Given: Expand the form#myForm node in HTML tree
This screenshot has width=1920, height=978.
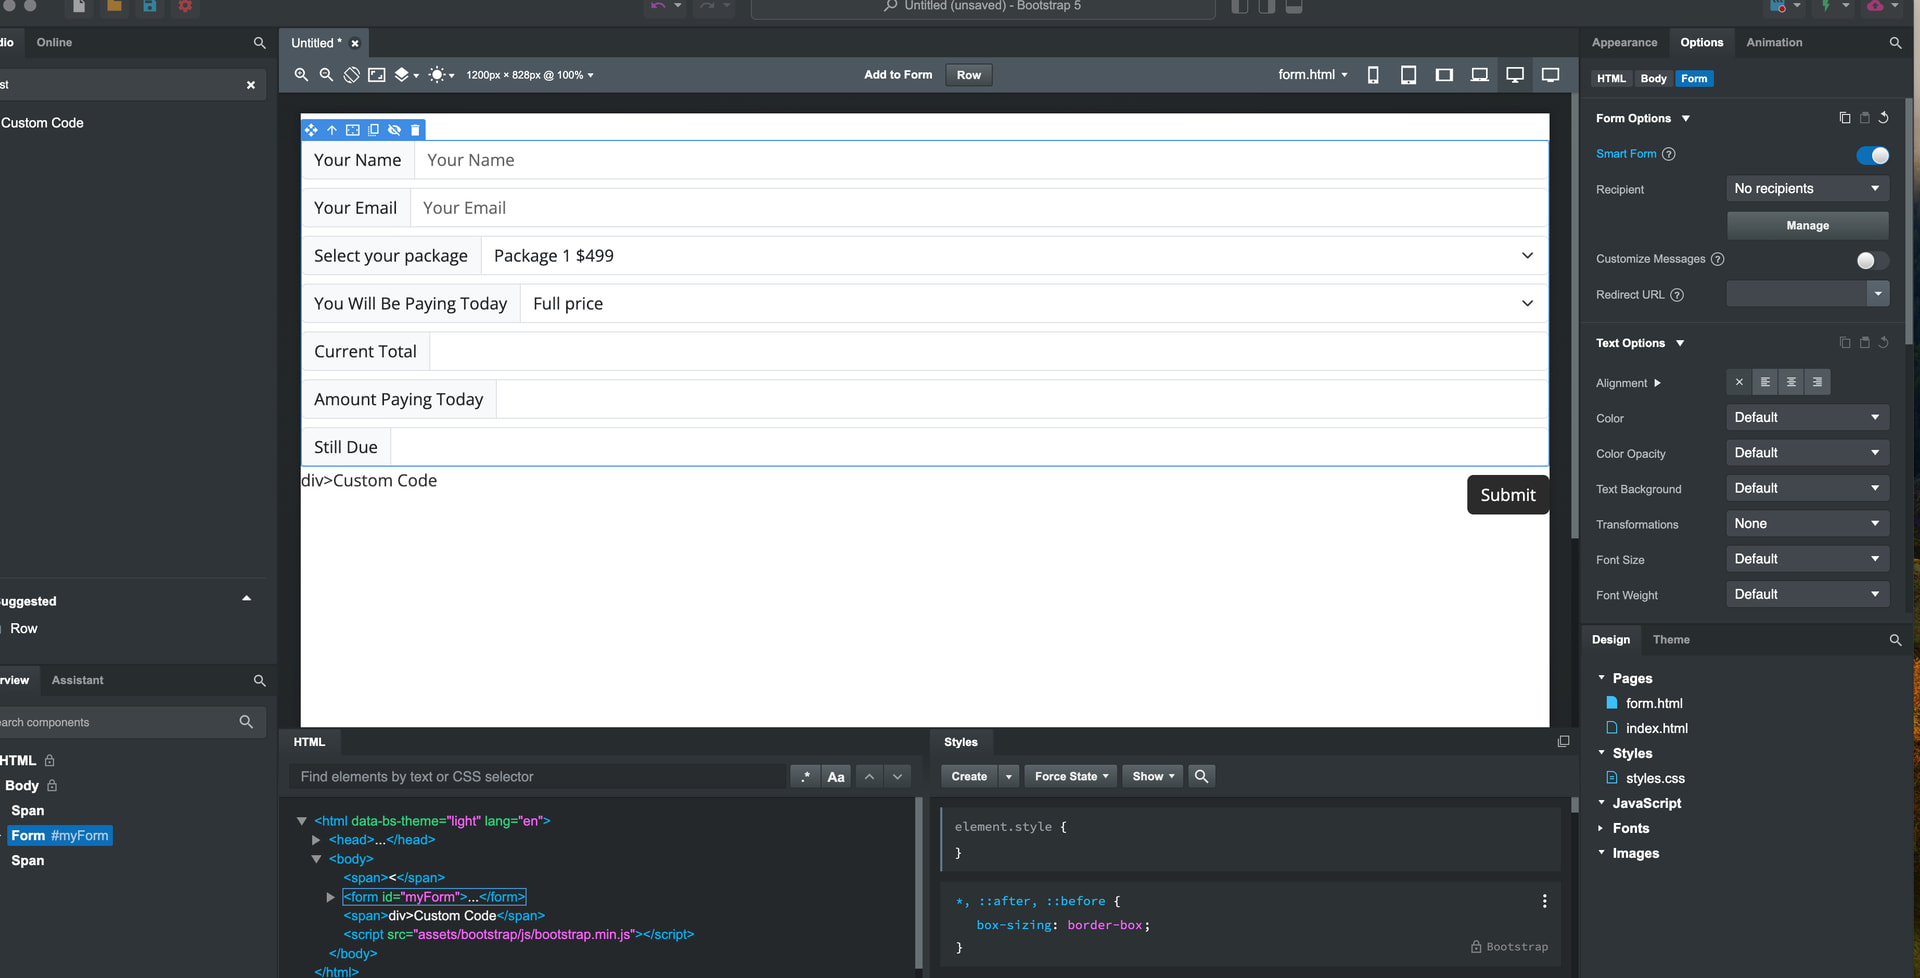Looking at the screenshot, I should [331, 897].
